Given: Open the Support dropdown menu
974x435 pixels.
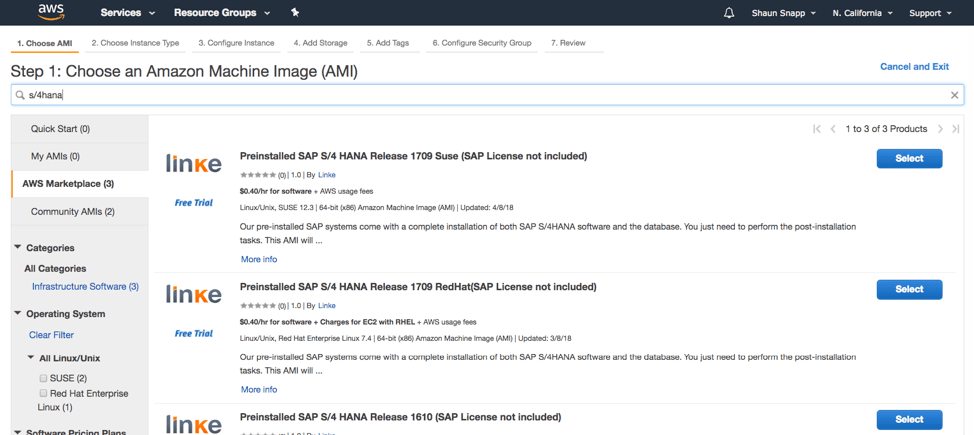Looking at the screenshot, I should [931, 13].
